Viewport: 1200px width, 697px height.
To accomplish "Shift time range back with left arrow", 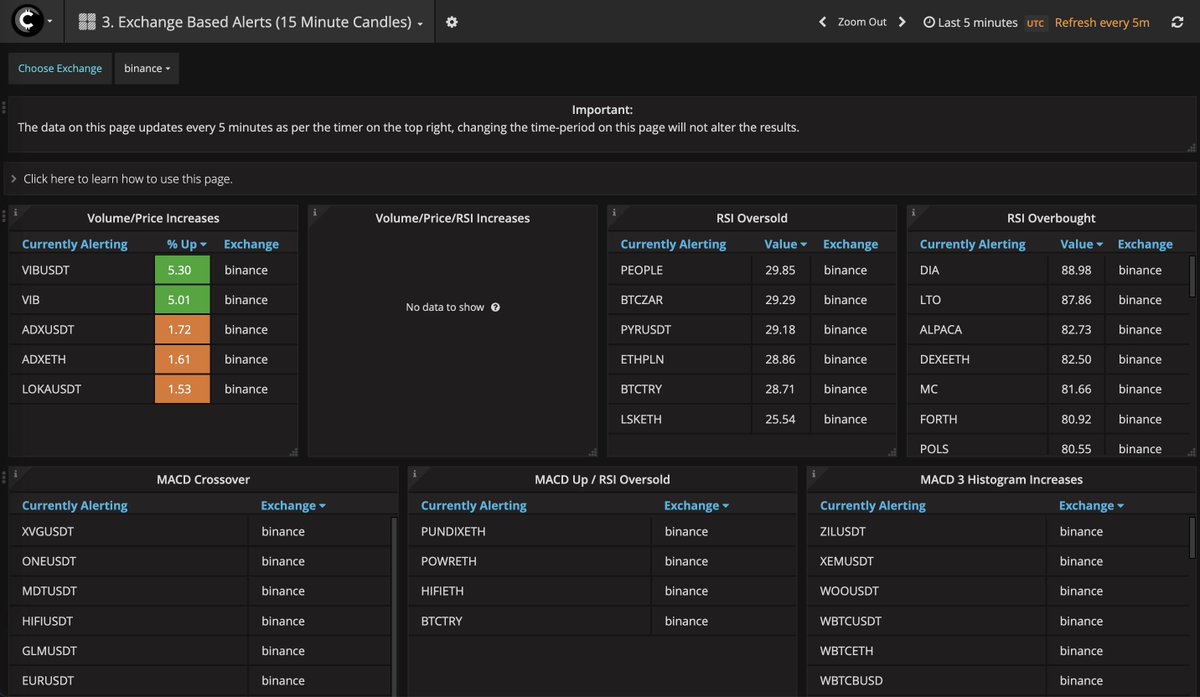I will (x=822, y=22).
